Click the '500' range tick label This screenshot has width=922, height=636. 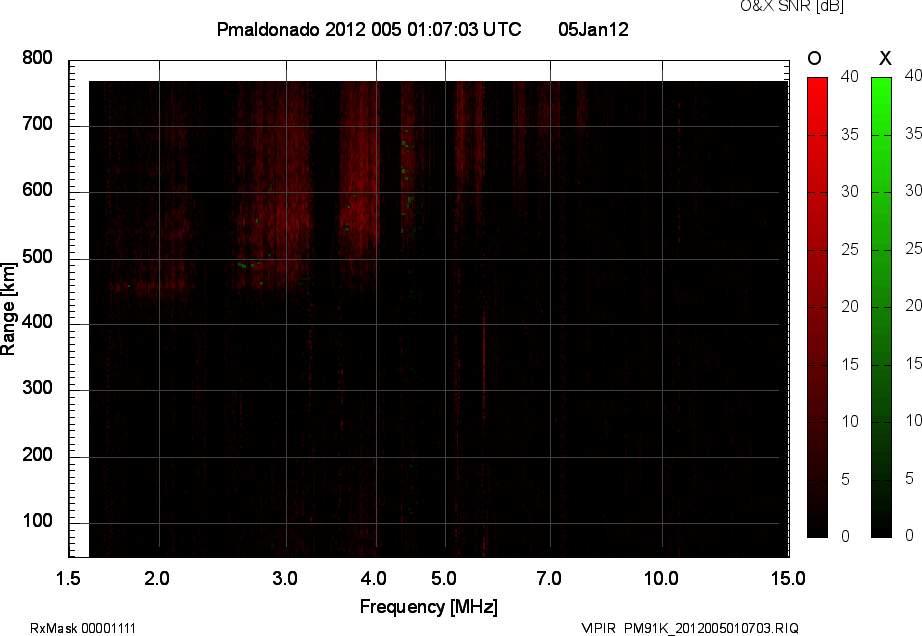[37, 257]
